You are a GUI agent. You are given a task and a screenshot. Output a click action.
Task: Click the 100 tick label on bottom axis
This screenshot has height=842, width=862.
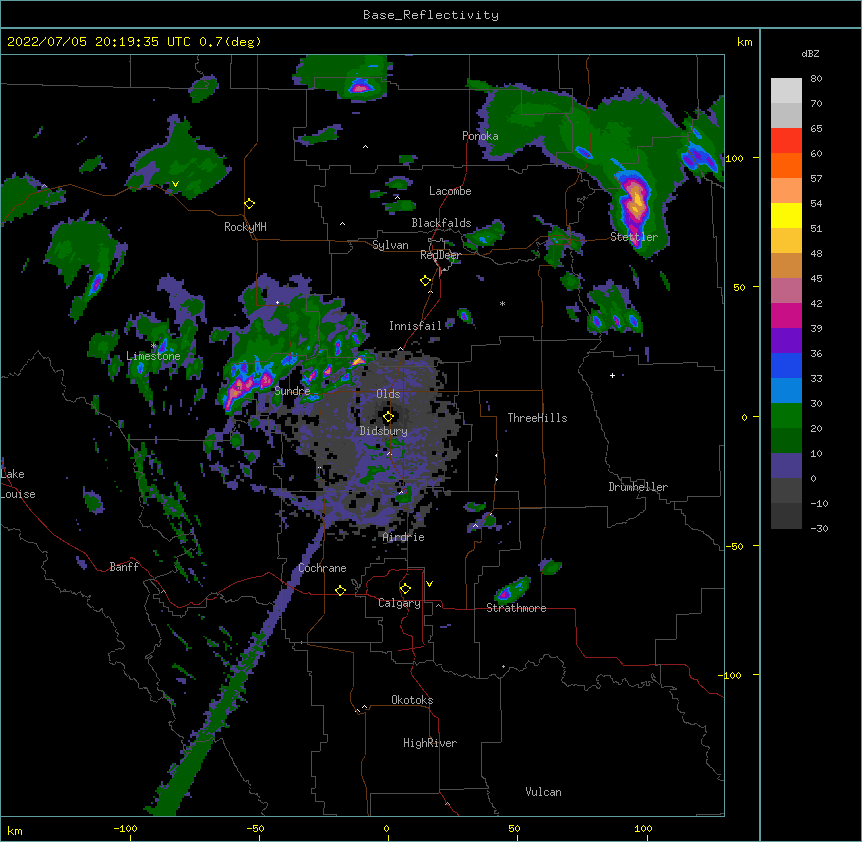click(x=643, y=828)
